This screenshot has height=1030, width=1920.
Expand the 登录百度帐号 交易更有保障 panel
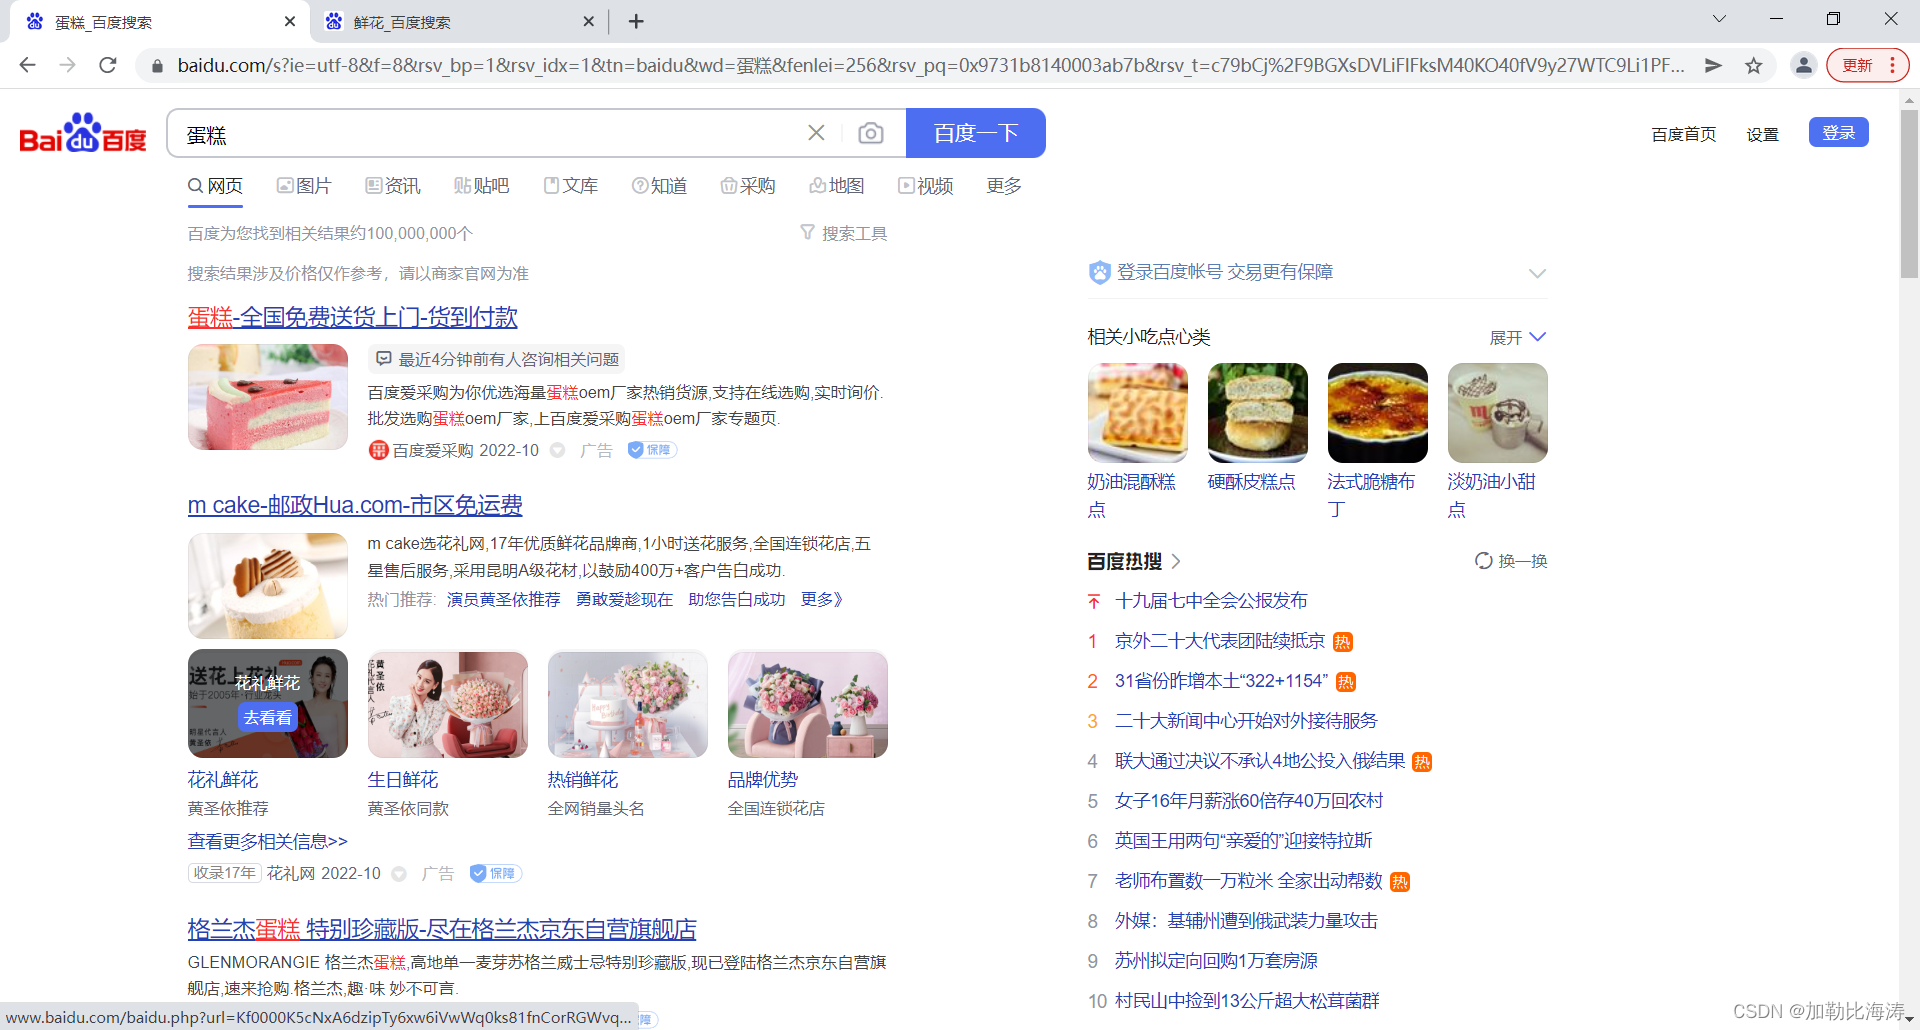(x=1537, y=273)
